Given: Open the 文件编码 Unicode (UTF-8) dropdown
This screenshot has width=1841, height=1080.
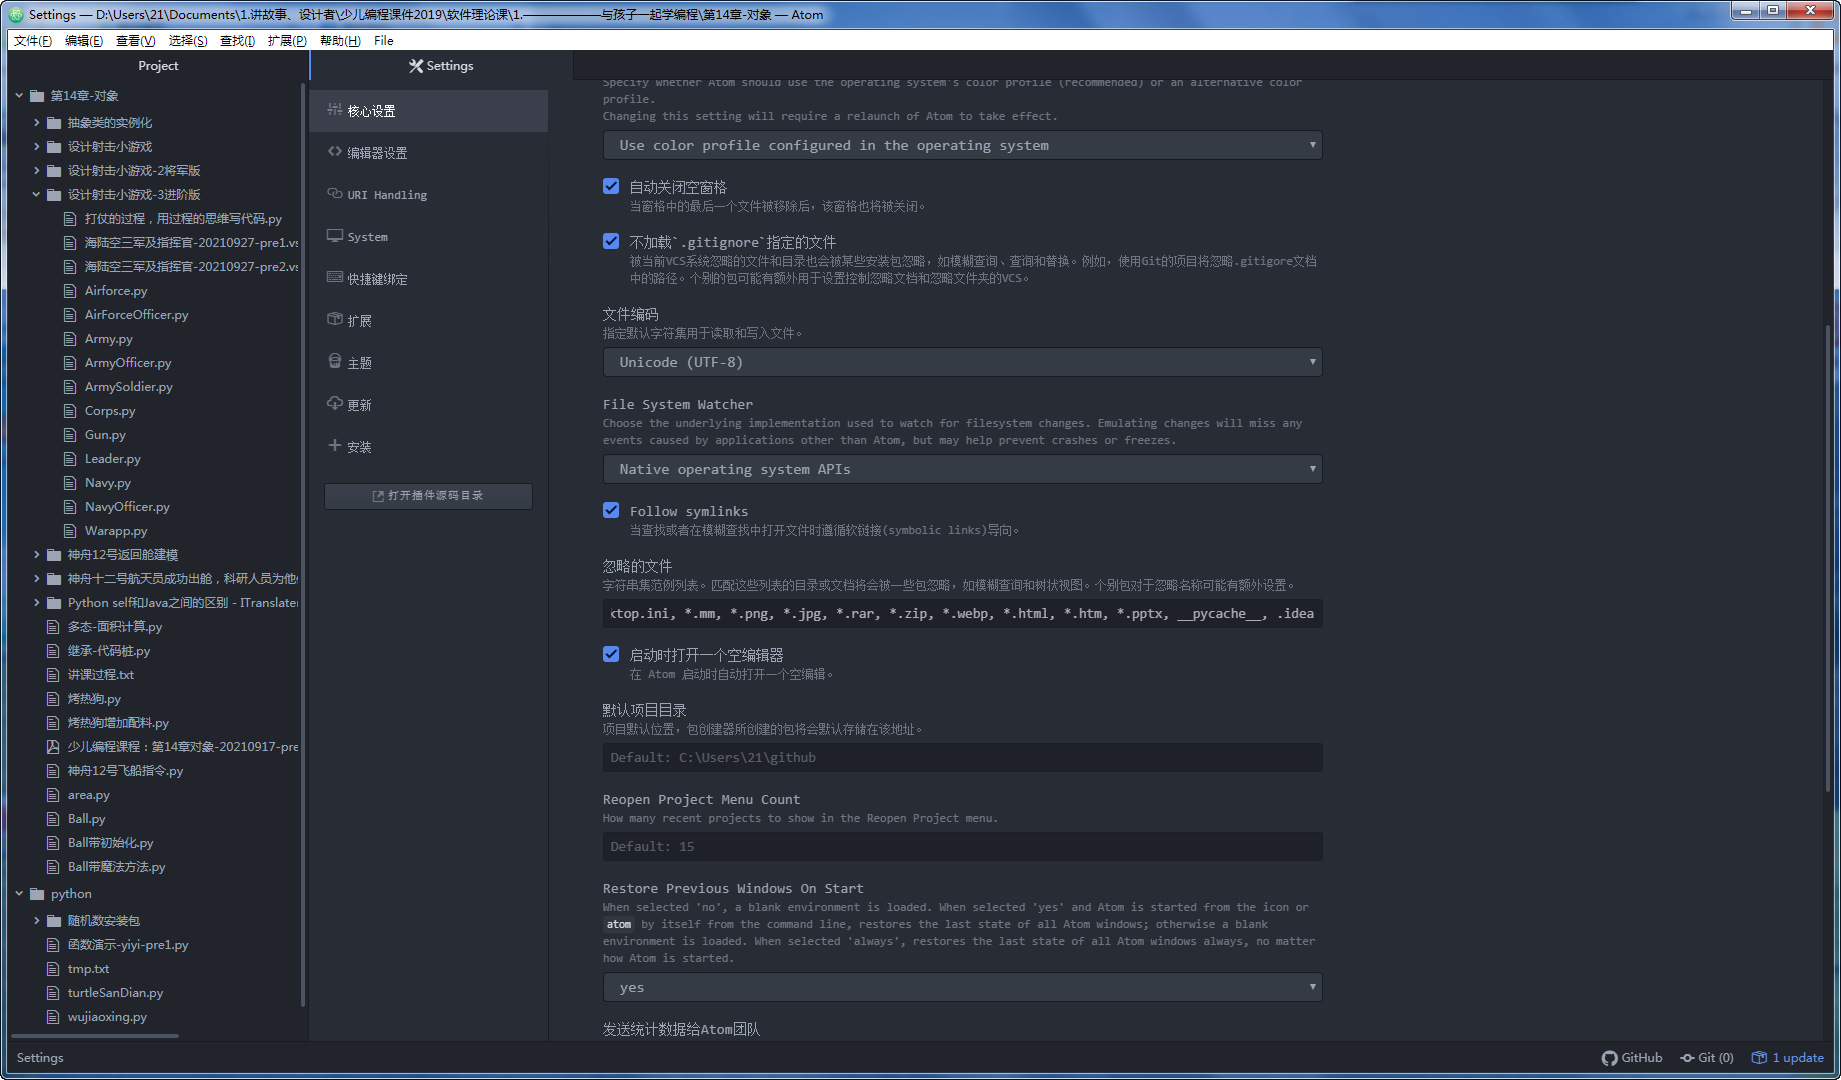Looking at the screenshot, I should [962, 362].
